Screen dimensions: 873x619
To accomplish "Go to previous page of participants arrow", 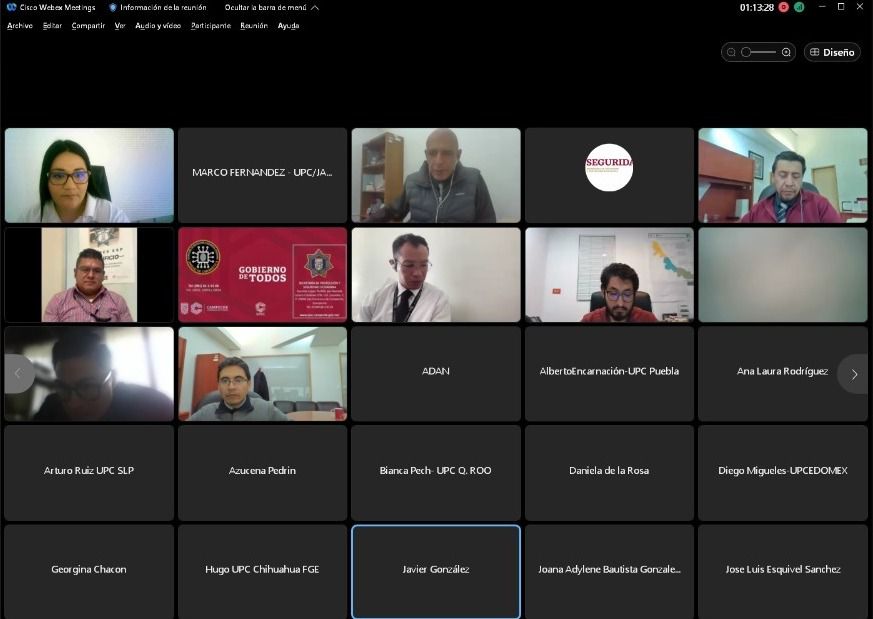I will pyautogui.click(x=17, y=374).
